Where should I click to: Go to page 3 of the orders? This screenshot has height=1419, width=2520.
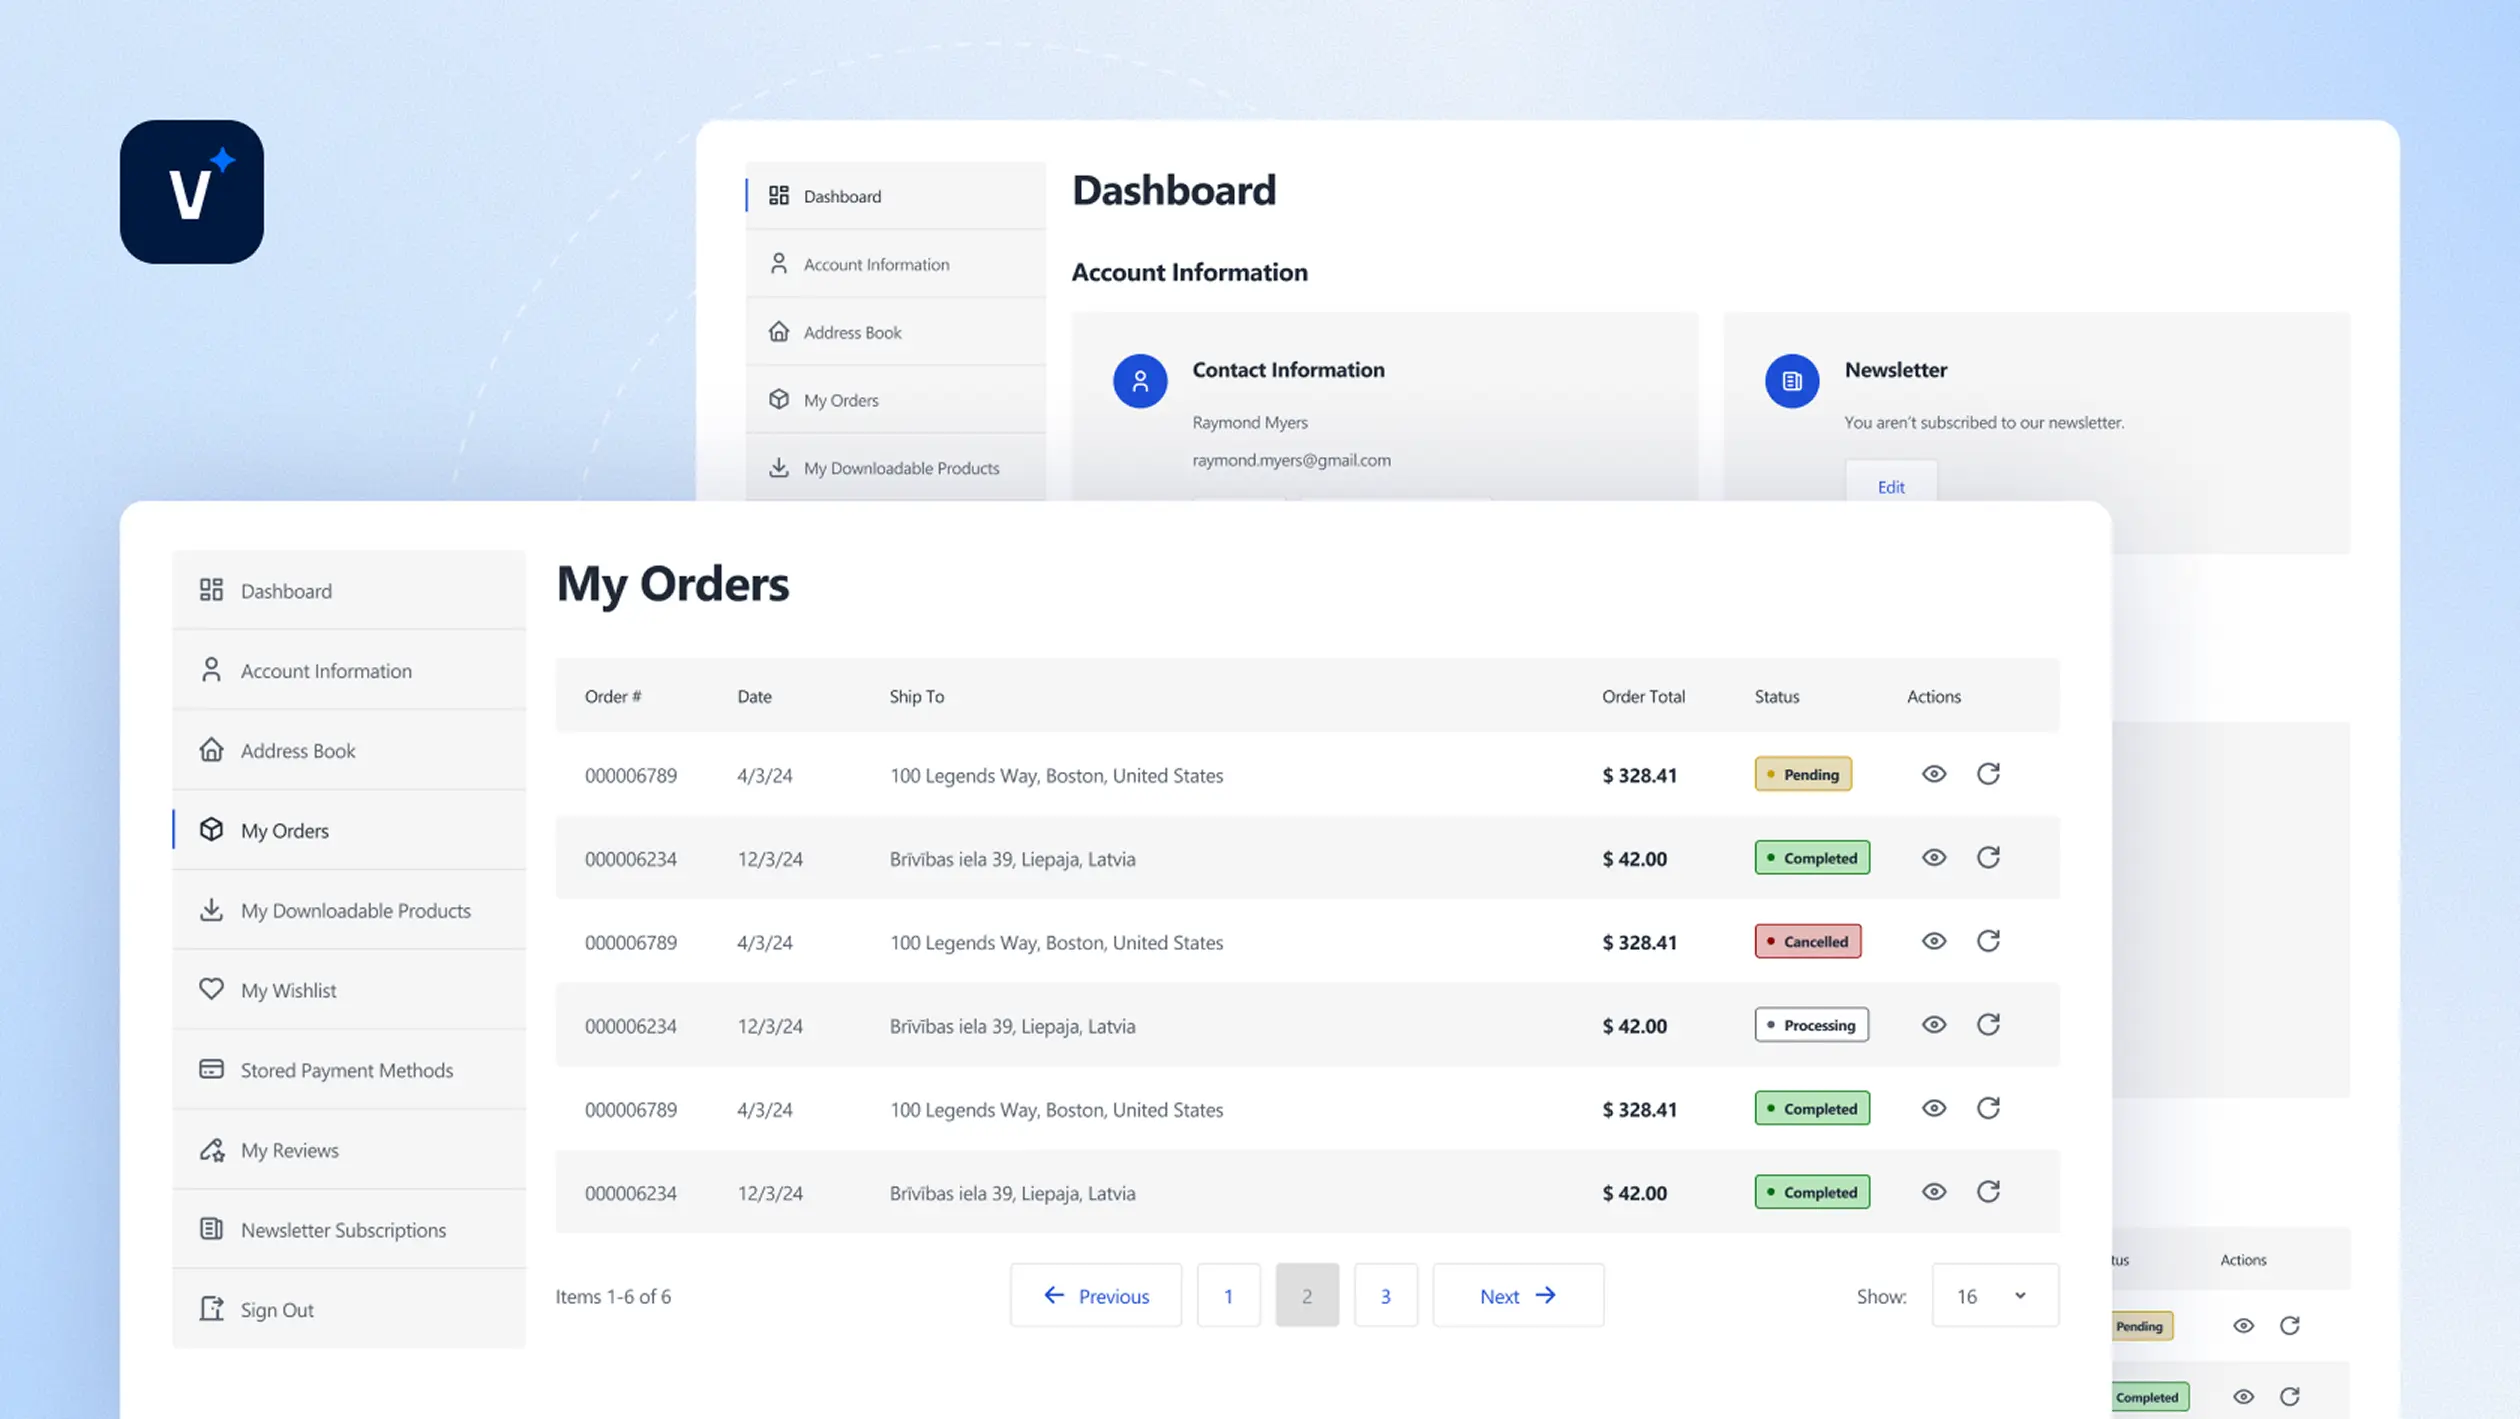[x=1385, y=1295]
